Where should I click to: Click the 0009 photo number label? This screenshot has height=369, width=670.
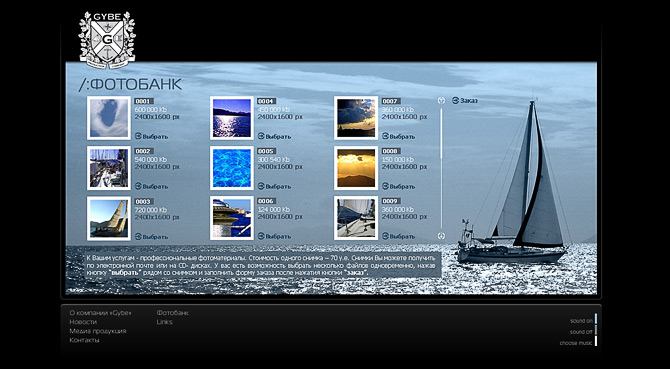391,201
